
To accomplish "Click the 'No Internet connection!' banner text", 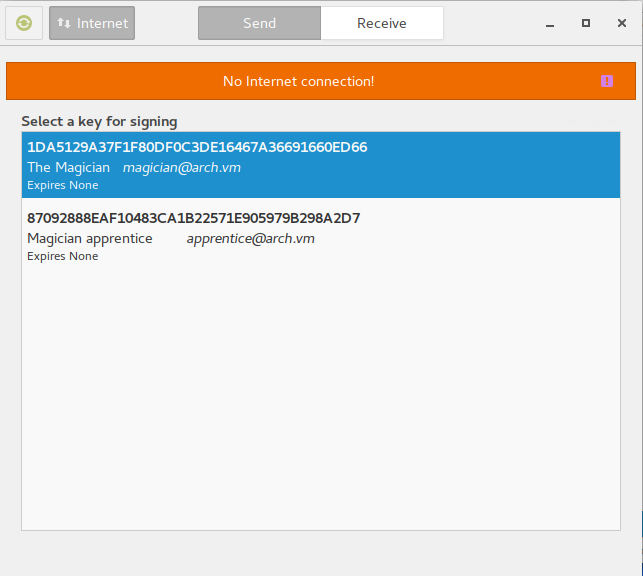I will click(299, 81).
